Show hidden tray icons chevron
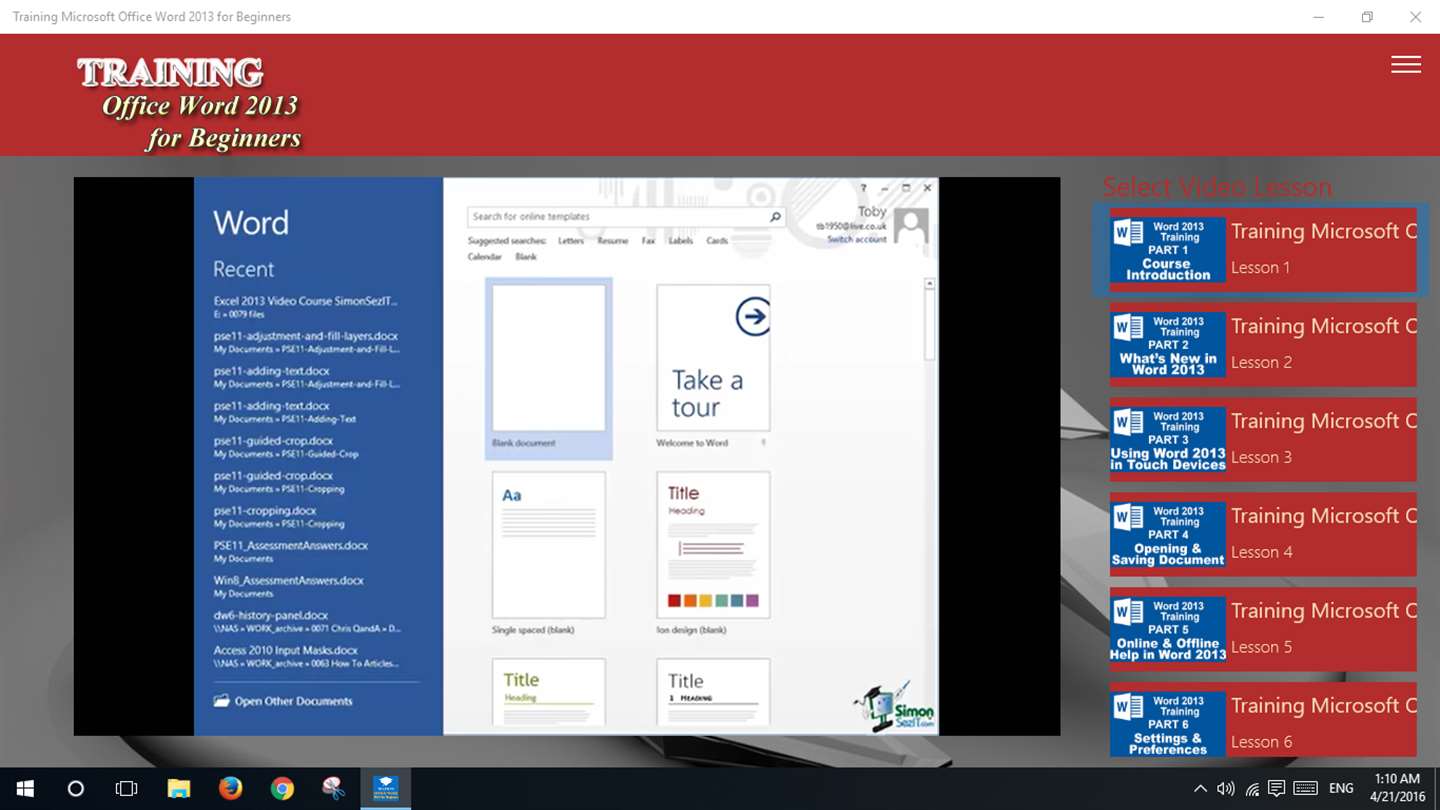This screenshot has width=1440, height=810. coord(1200,789)
